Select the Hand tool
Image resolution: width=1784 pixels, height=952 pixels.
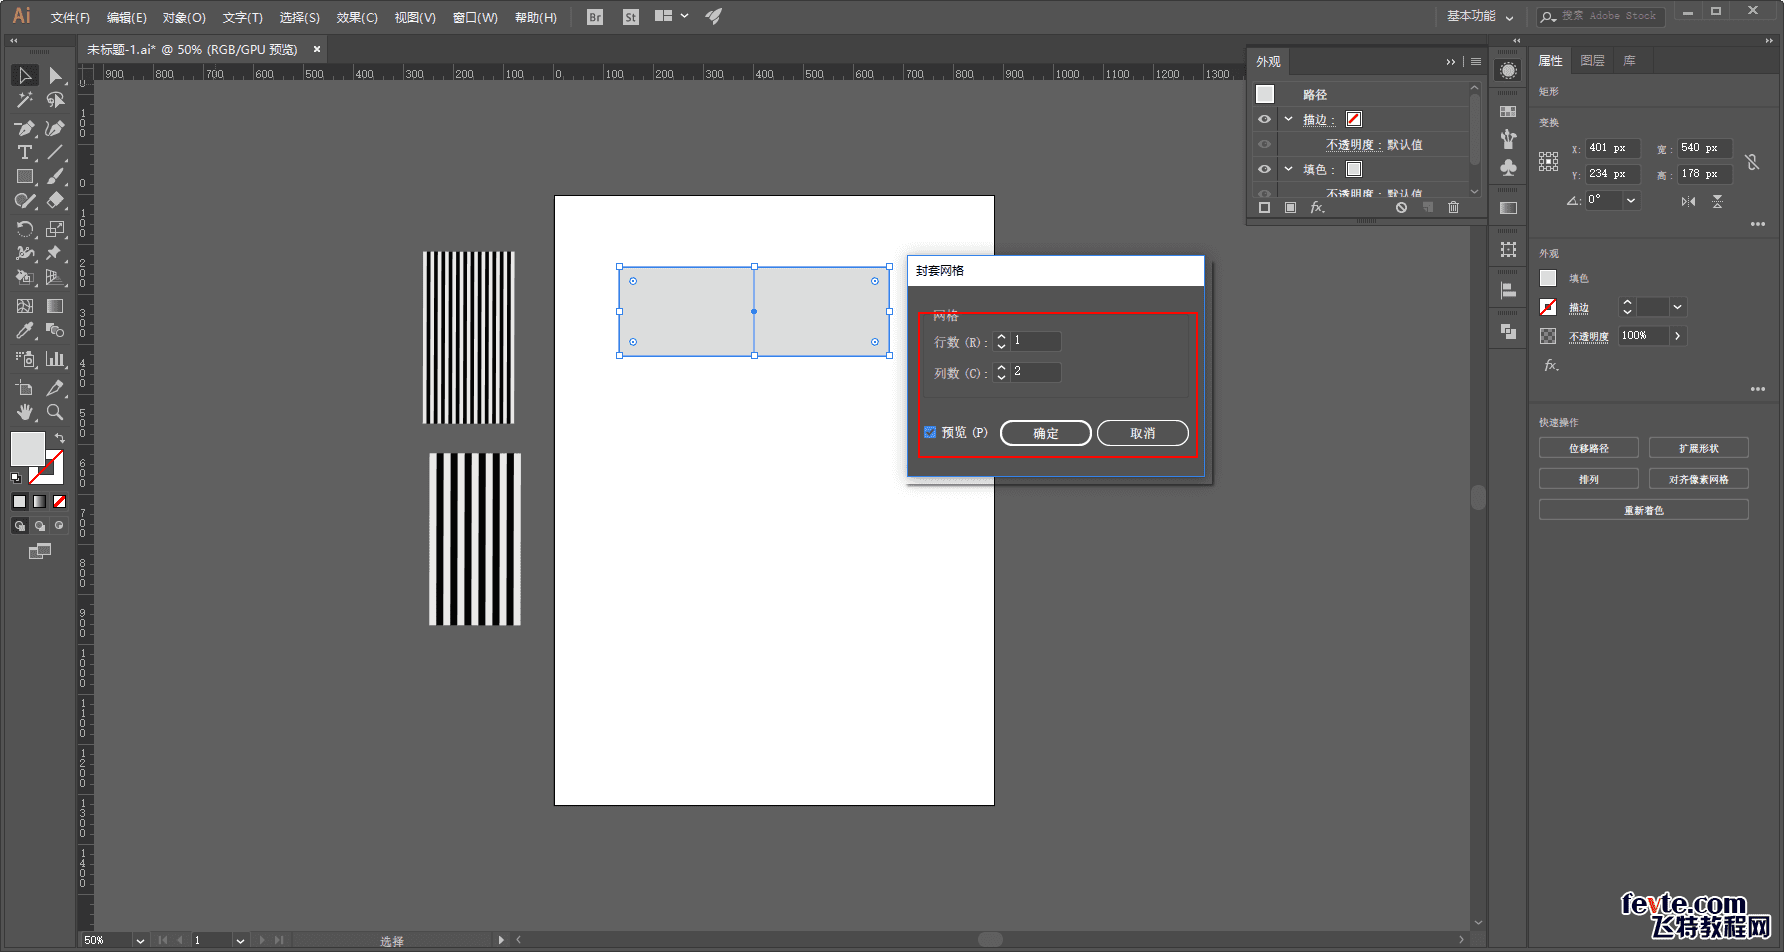click(x=25, y=412)
